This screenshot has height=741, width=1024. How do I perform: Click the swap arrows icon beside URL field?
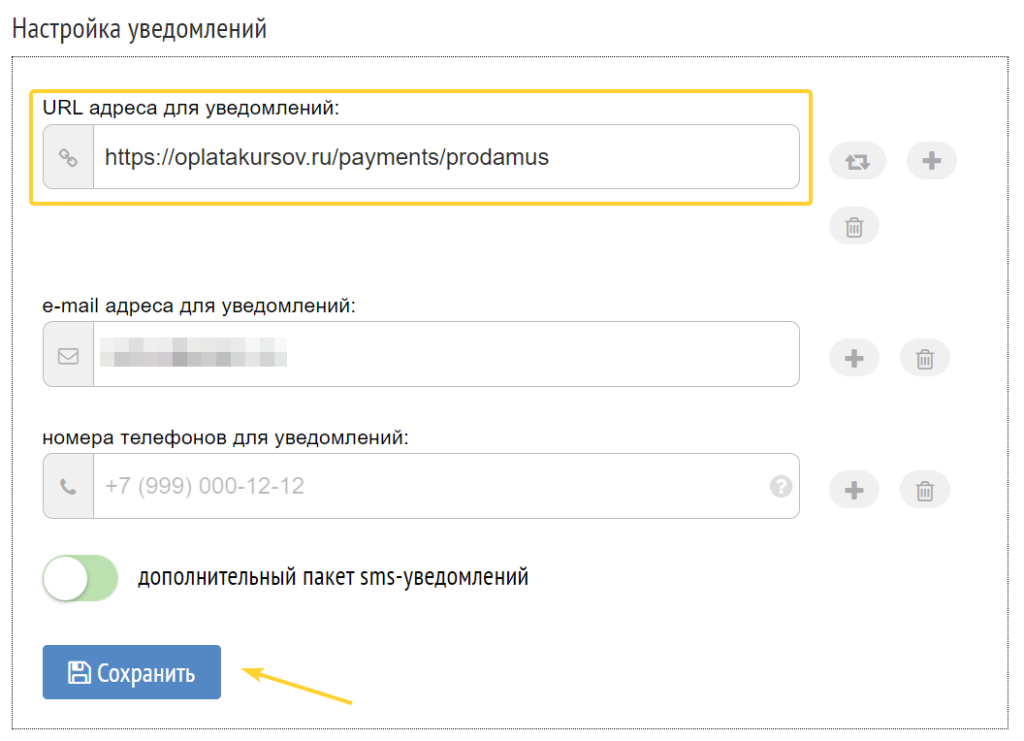click(857, 161)
